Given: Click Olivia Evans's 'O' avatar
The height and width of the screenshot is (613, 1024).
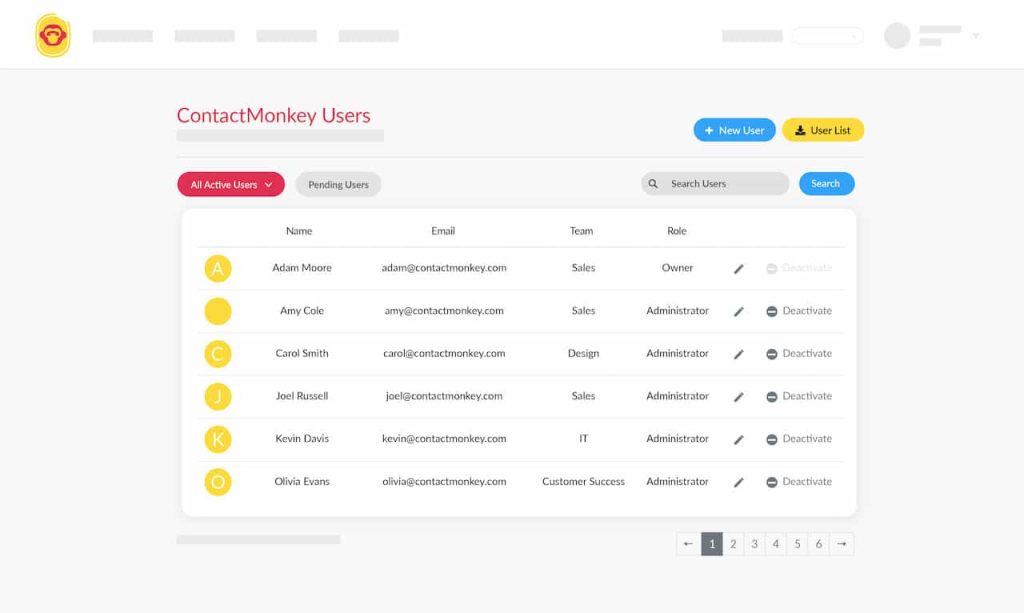Looking at the screenshot, I should click(218, 482).
